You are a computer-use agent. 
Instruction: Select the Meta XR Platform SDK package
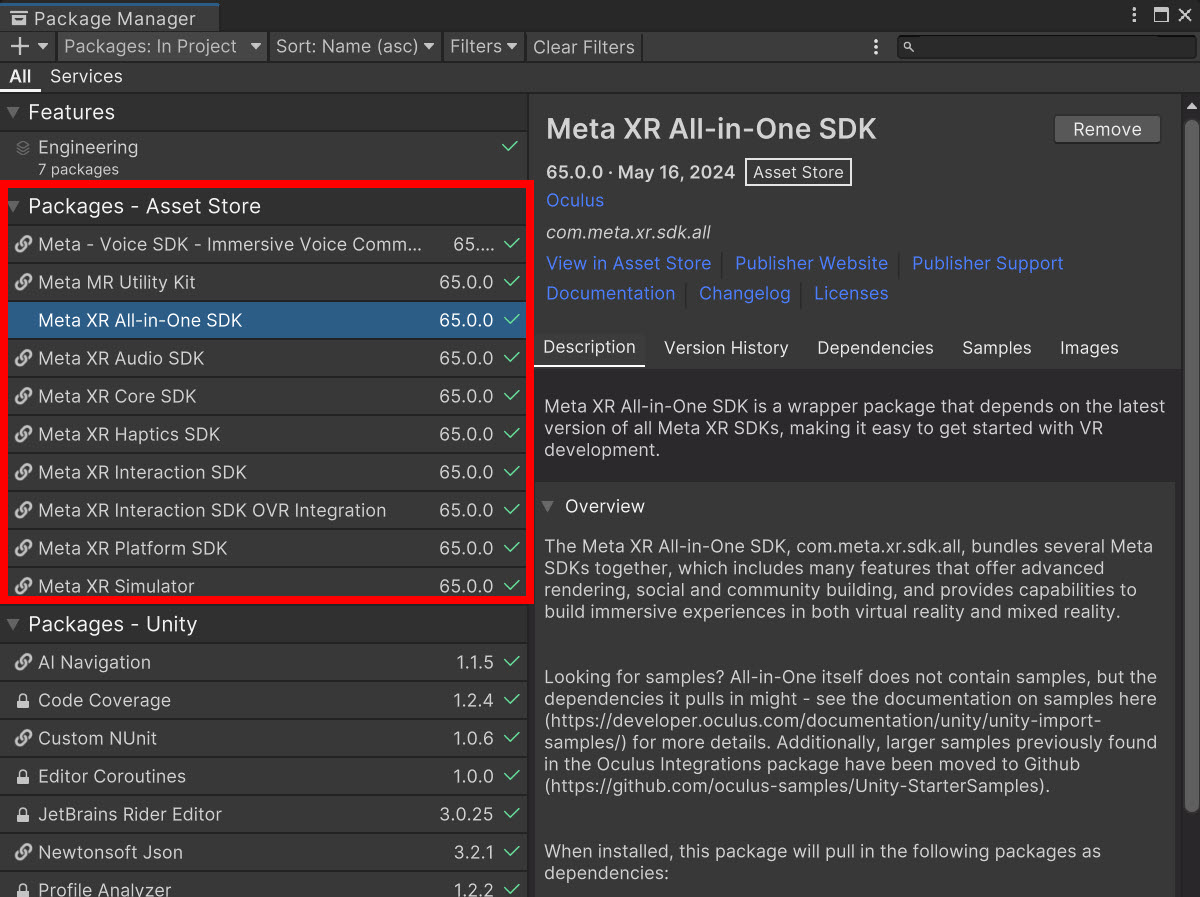264,548
